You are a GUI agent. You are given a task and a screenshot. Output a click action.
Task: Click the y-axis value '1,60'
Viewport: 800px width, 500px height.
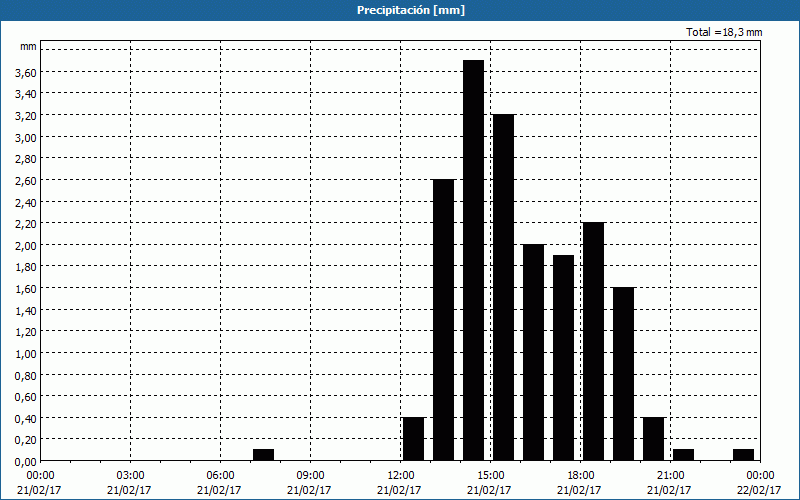(26, 289)
